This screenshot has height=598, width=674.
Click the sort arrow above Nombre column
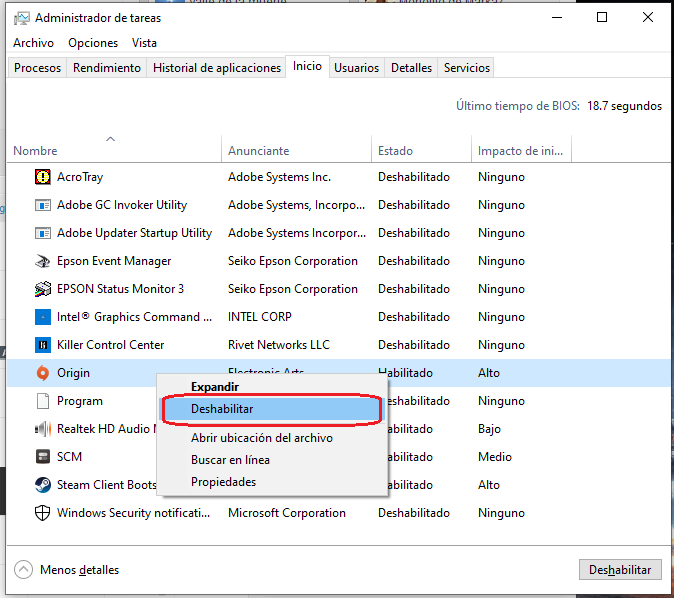(x=110, y=139)
